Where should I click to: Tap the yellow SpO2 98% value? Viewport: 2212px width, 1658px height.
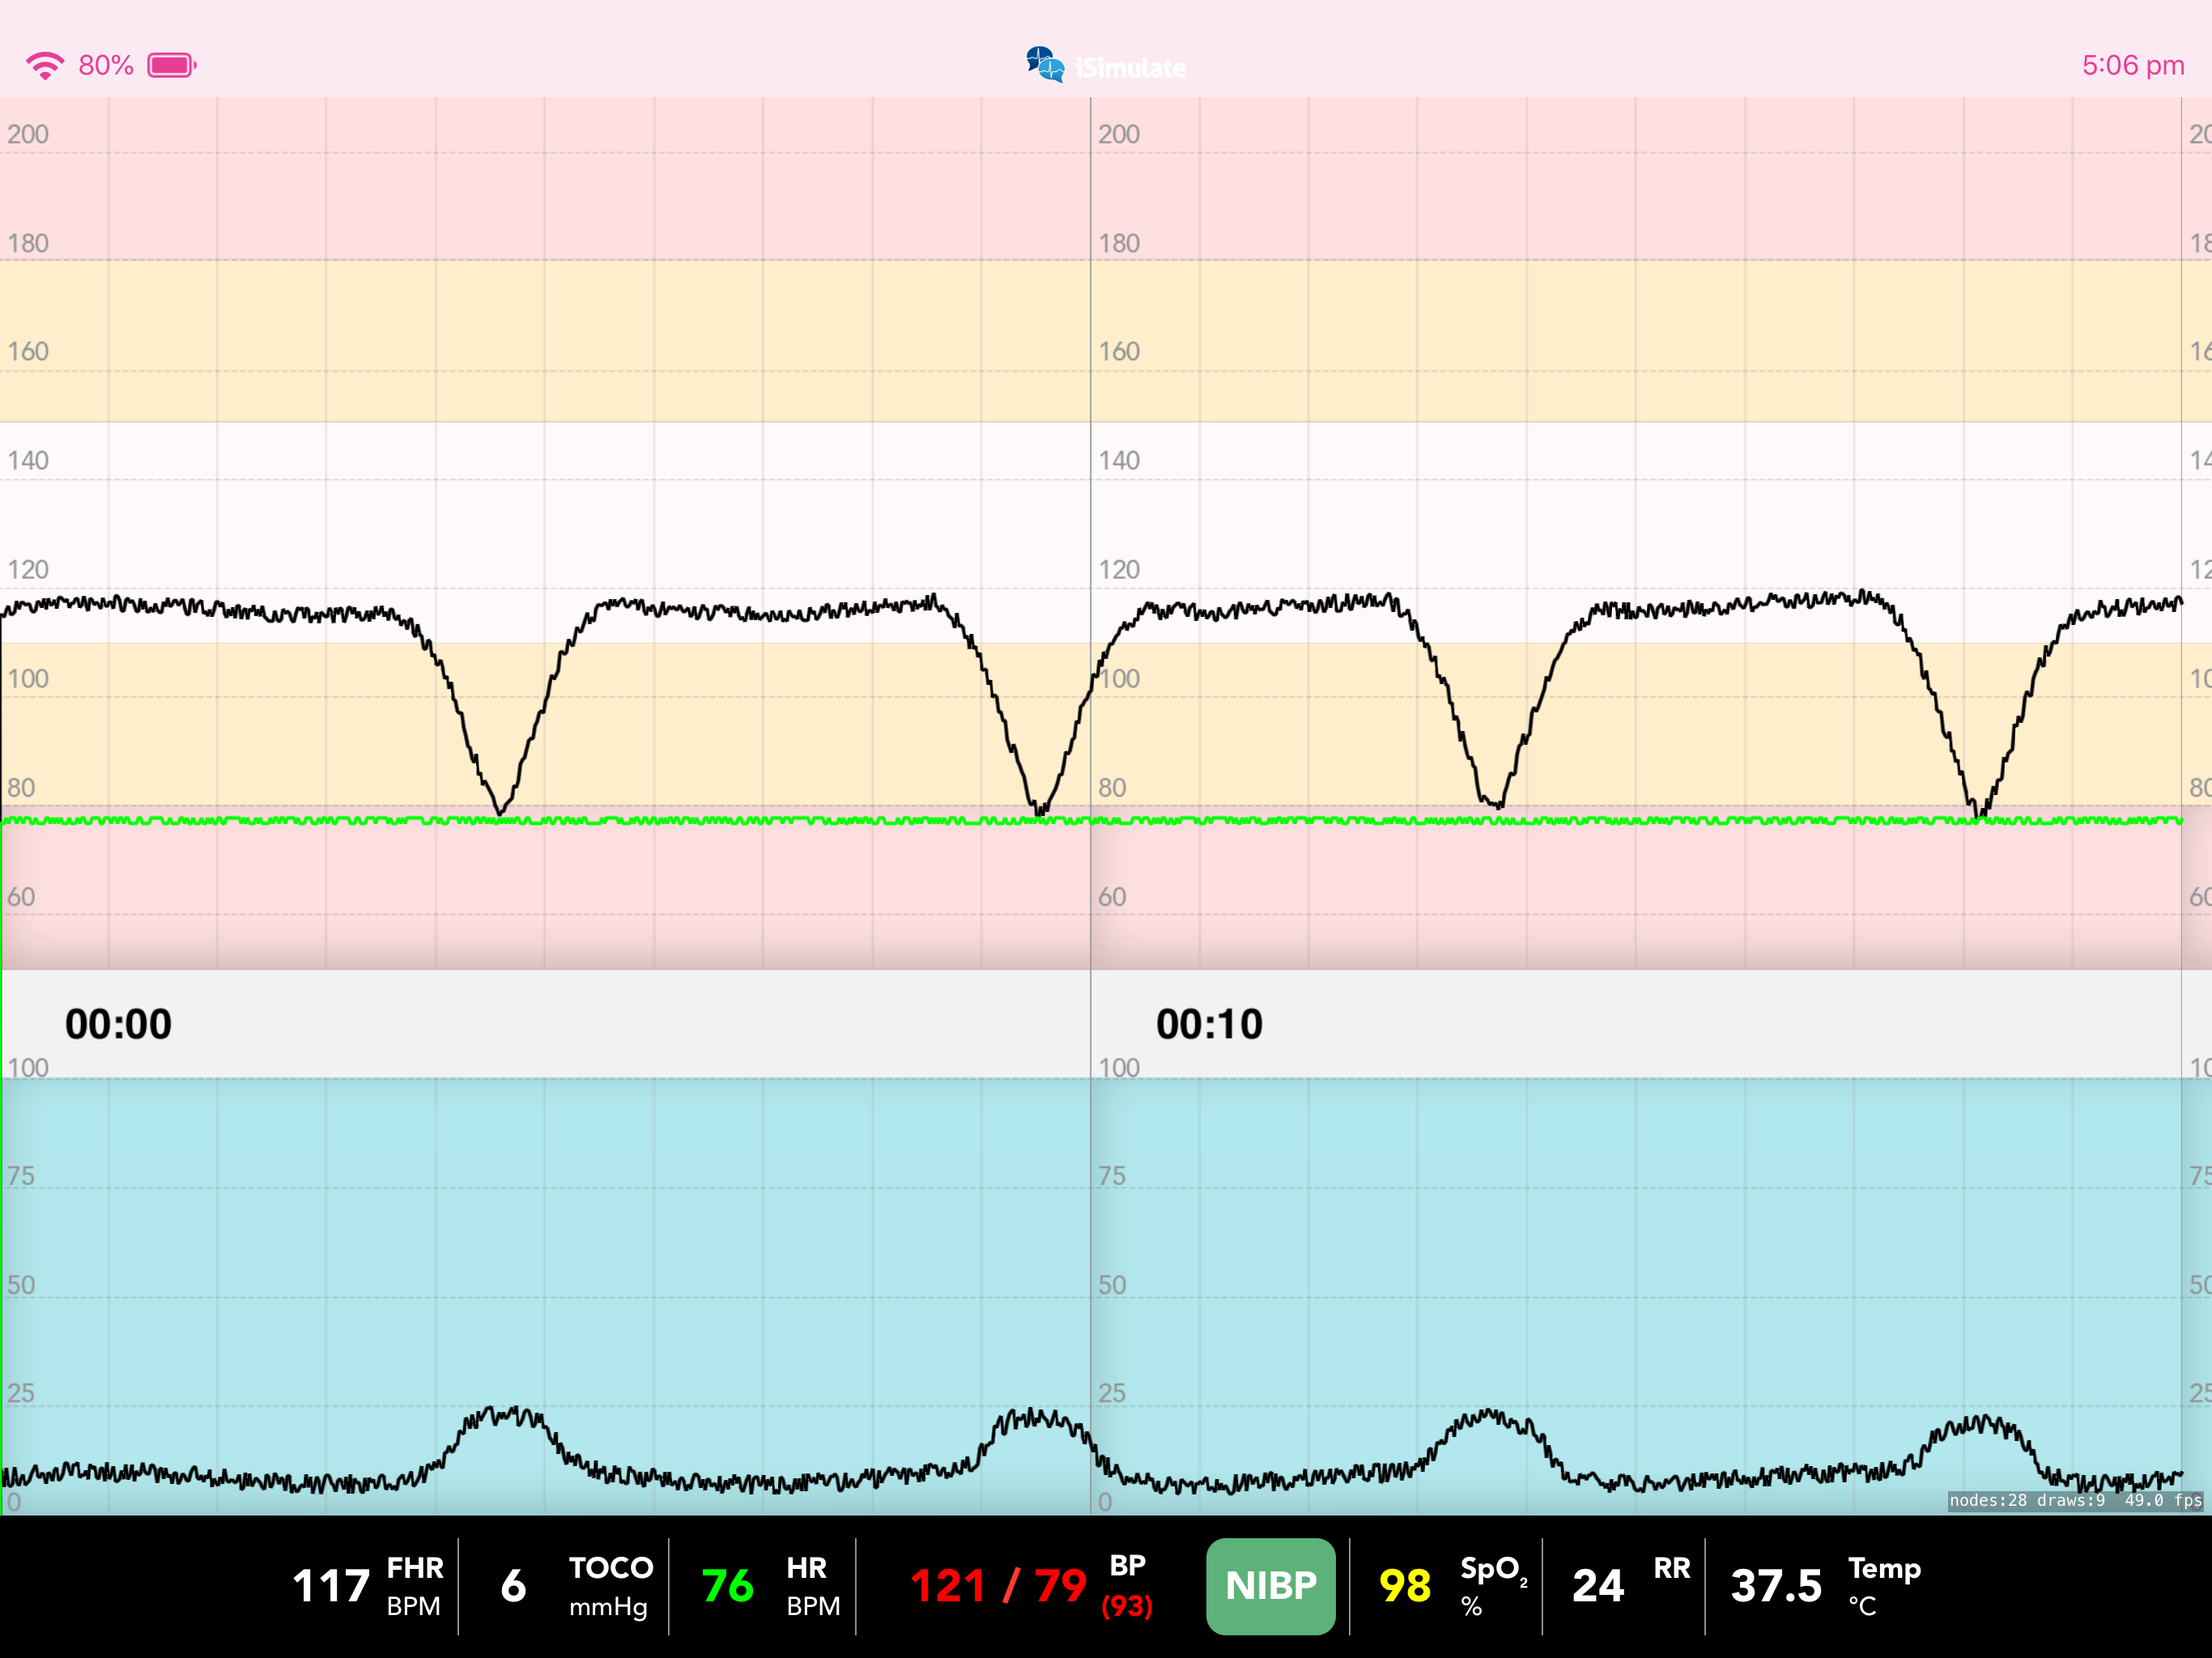[1405, 1586]
